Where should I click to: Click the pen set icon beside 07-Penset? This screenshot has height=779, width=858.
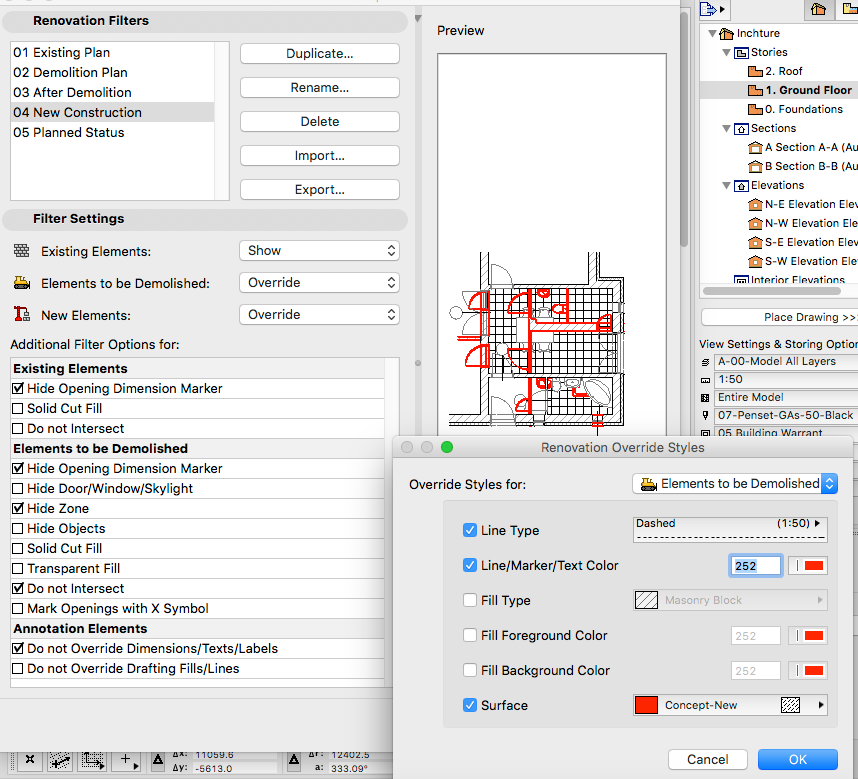tap(705, 416)
